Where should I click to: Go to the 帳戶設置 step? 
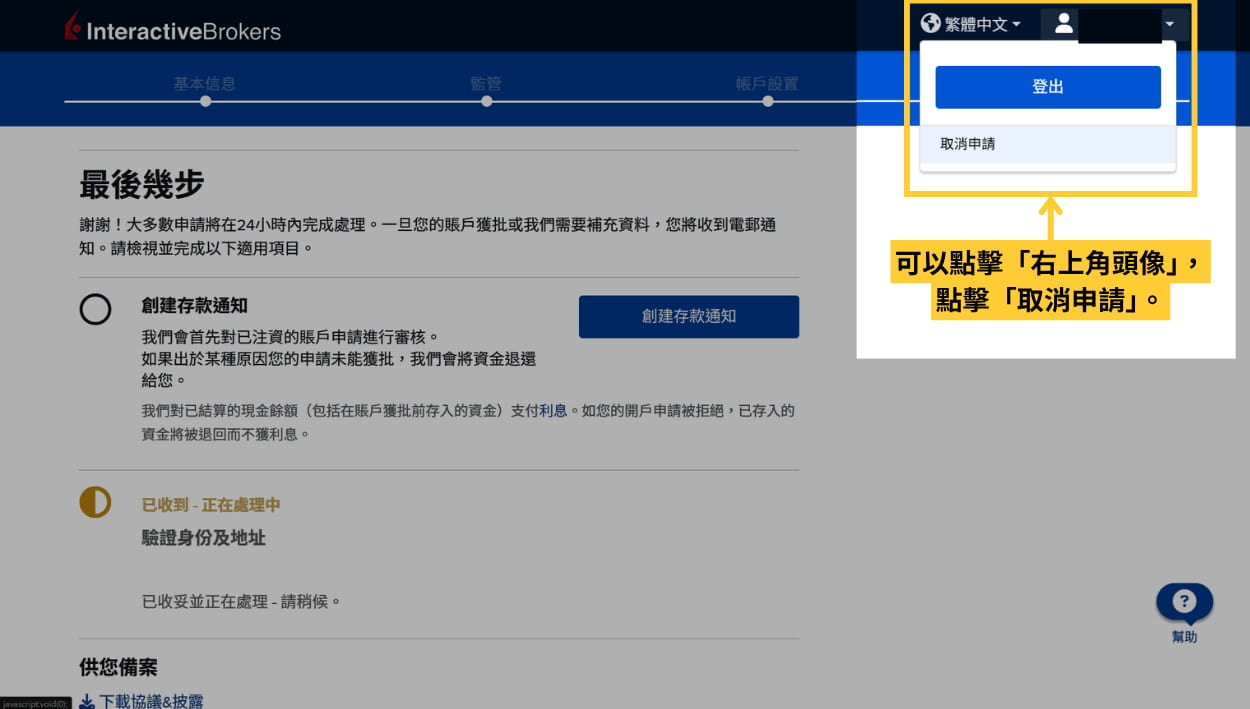tap(767, 84)
